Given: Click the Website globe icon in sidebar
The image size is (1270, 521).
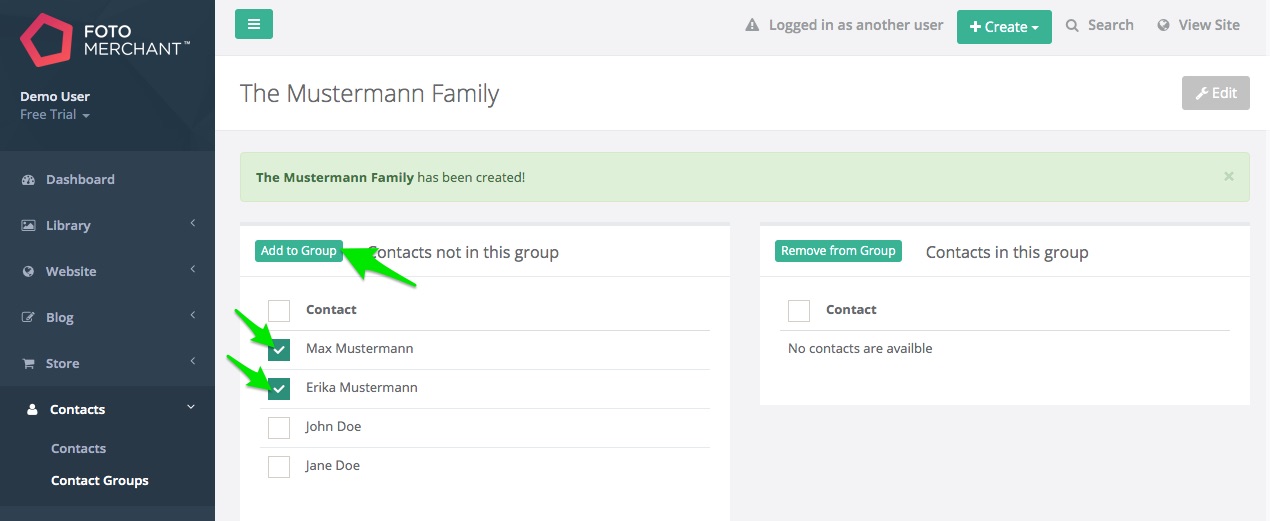Looking at the screenshot, I should (x=29, y=272).
